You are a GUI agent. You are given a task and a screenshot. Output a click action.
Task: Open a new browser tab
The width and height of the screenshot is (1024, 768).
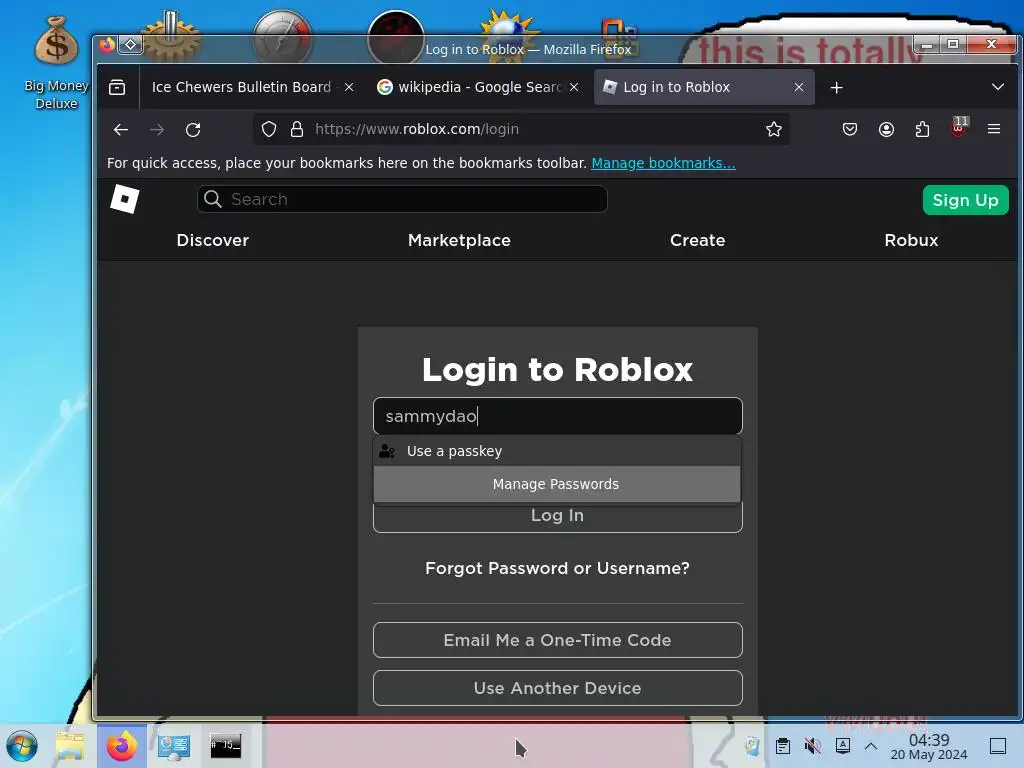click(837, 88)
